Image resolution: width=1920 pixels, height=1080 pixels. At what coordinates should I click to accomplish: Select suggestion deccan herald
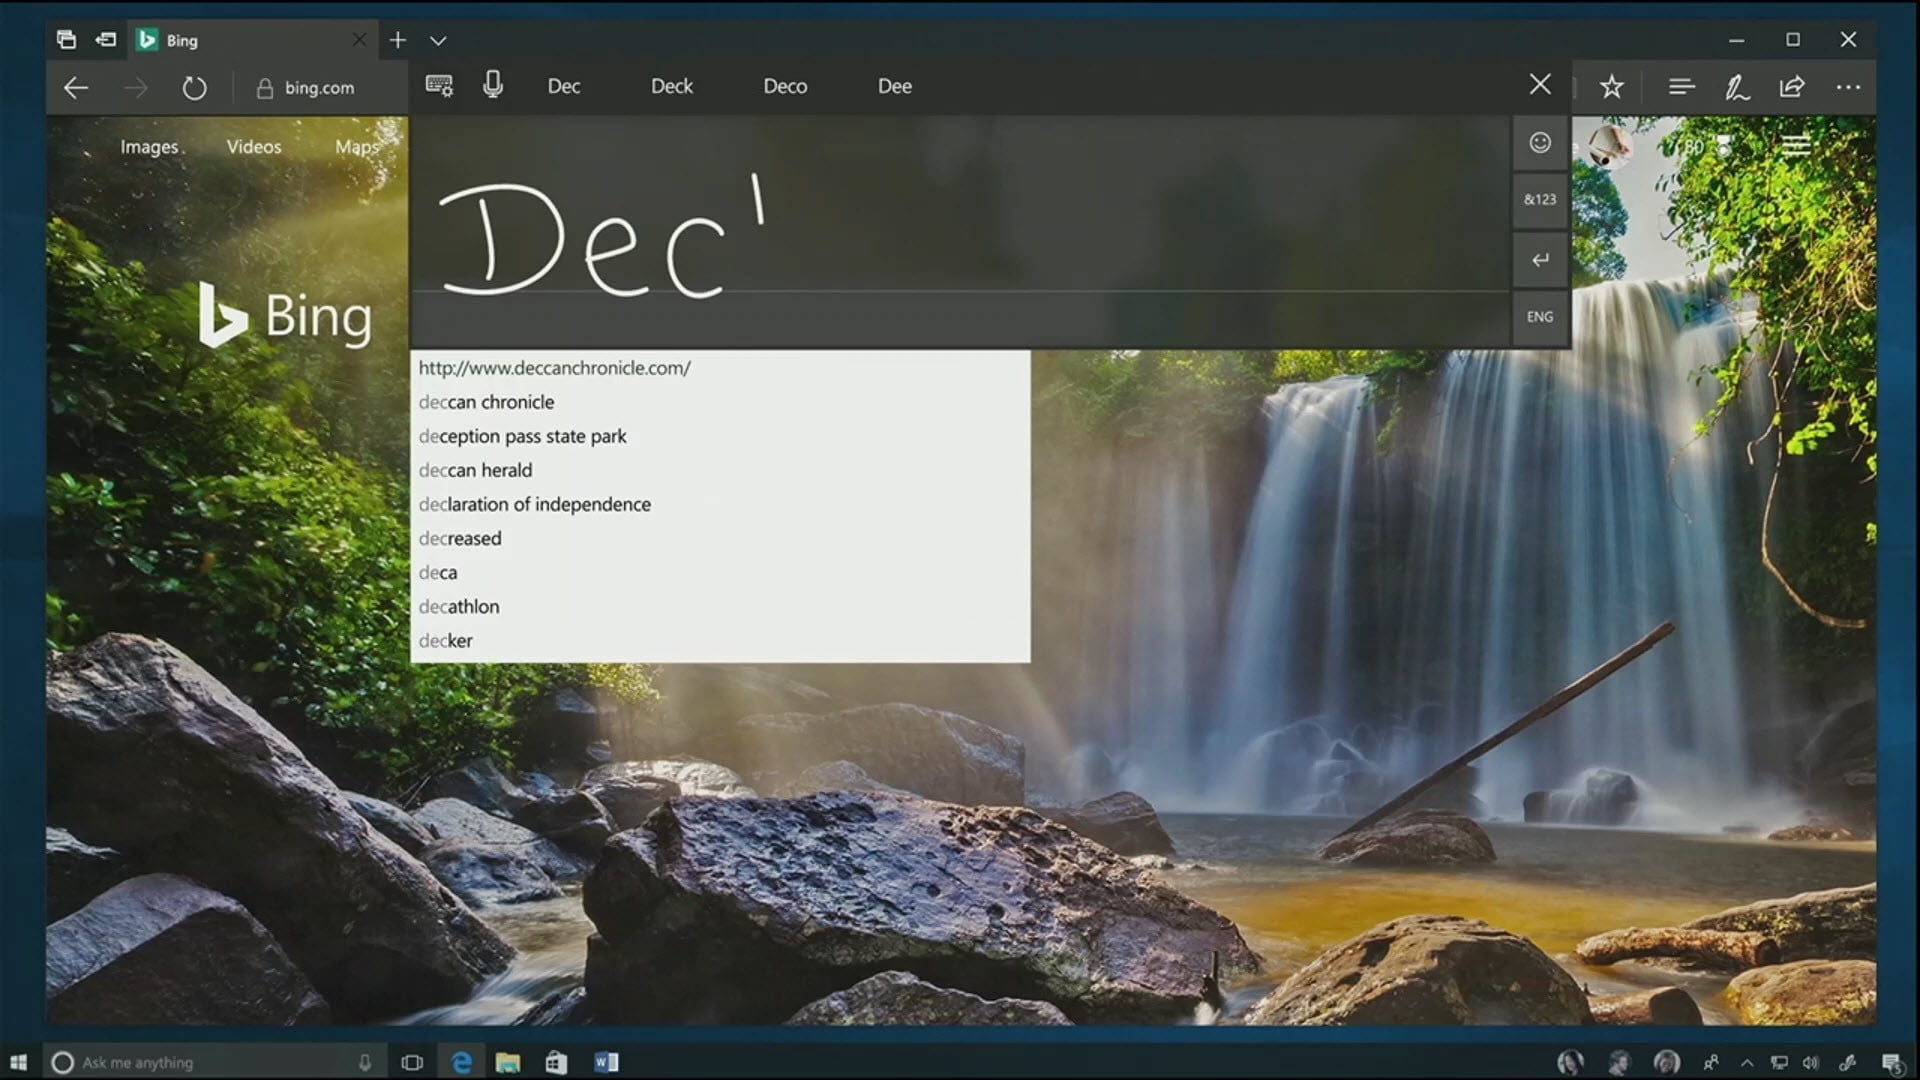720,470
